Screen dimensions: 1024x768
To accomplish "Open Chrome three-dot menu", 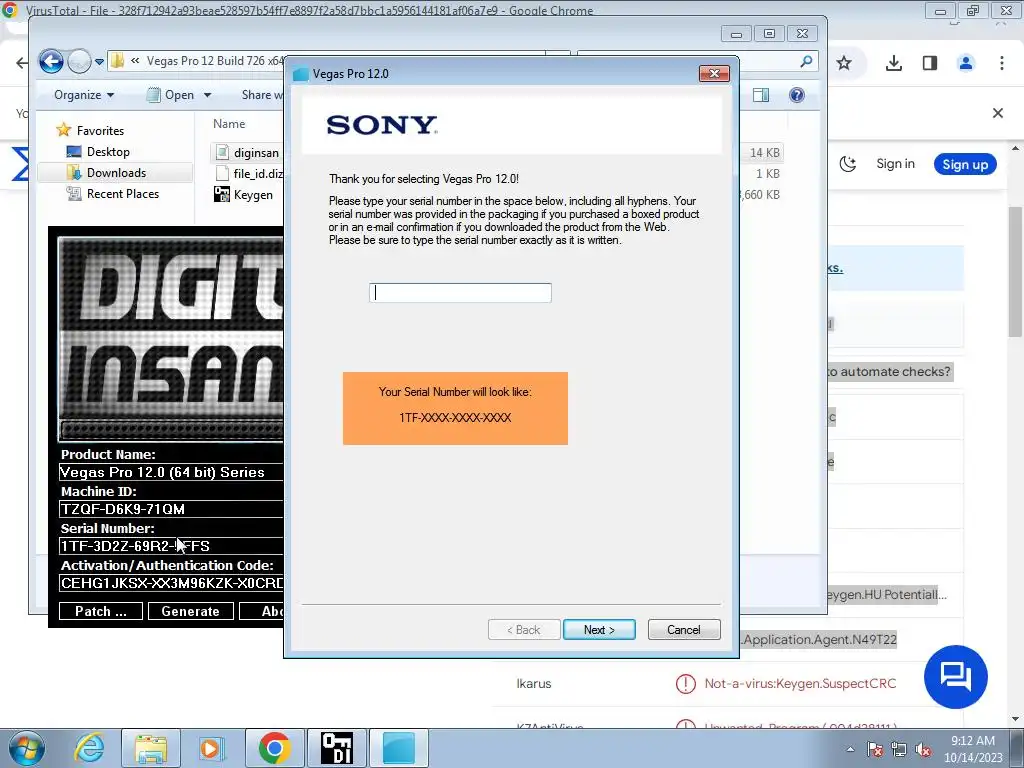I will click(1002, 63).
